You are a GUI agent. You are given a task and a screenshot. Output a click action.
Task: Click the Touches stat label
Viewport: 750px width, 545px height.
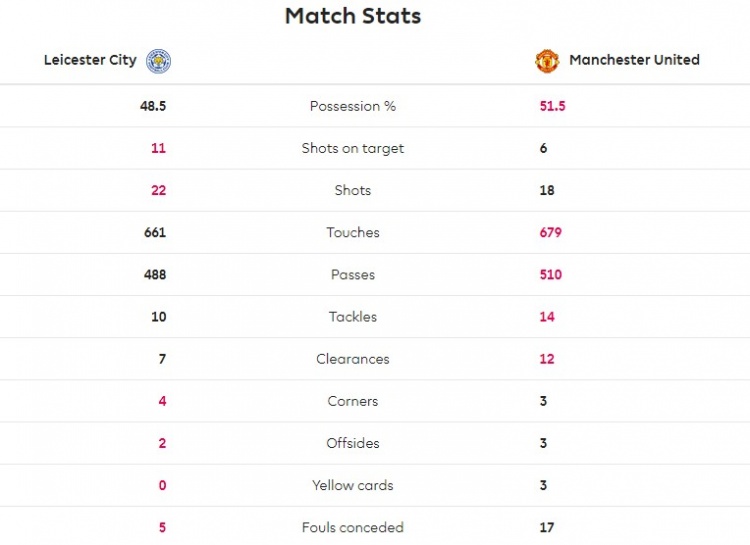coord(353,233)
